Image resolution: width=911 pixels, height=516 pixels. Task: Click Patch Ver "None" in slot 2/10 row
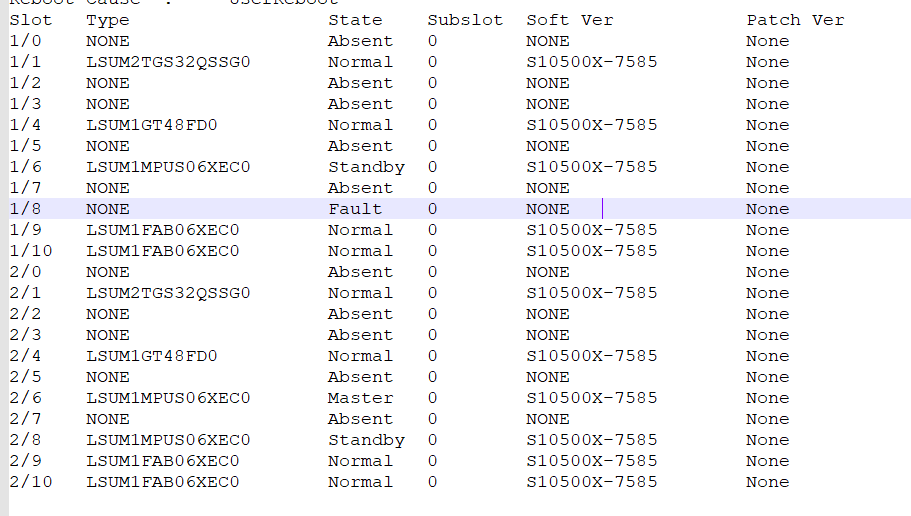(767, 482)
